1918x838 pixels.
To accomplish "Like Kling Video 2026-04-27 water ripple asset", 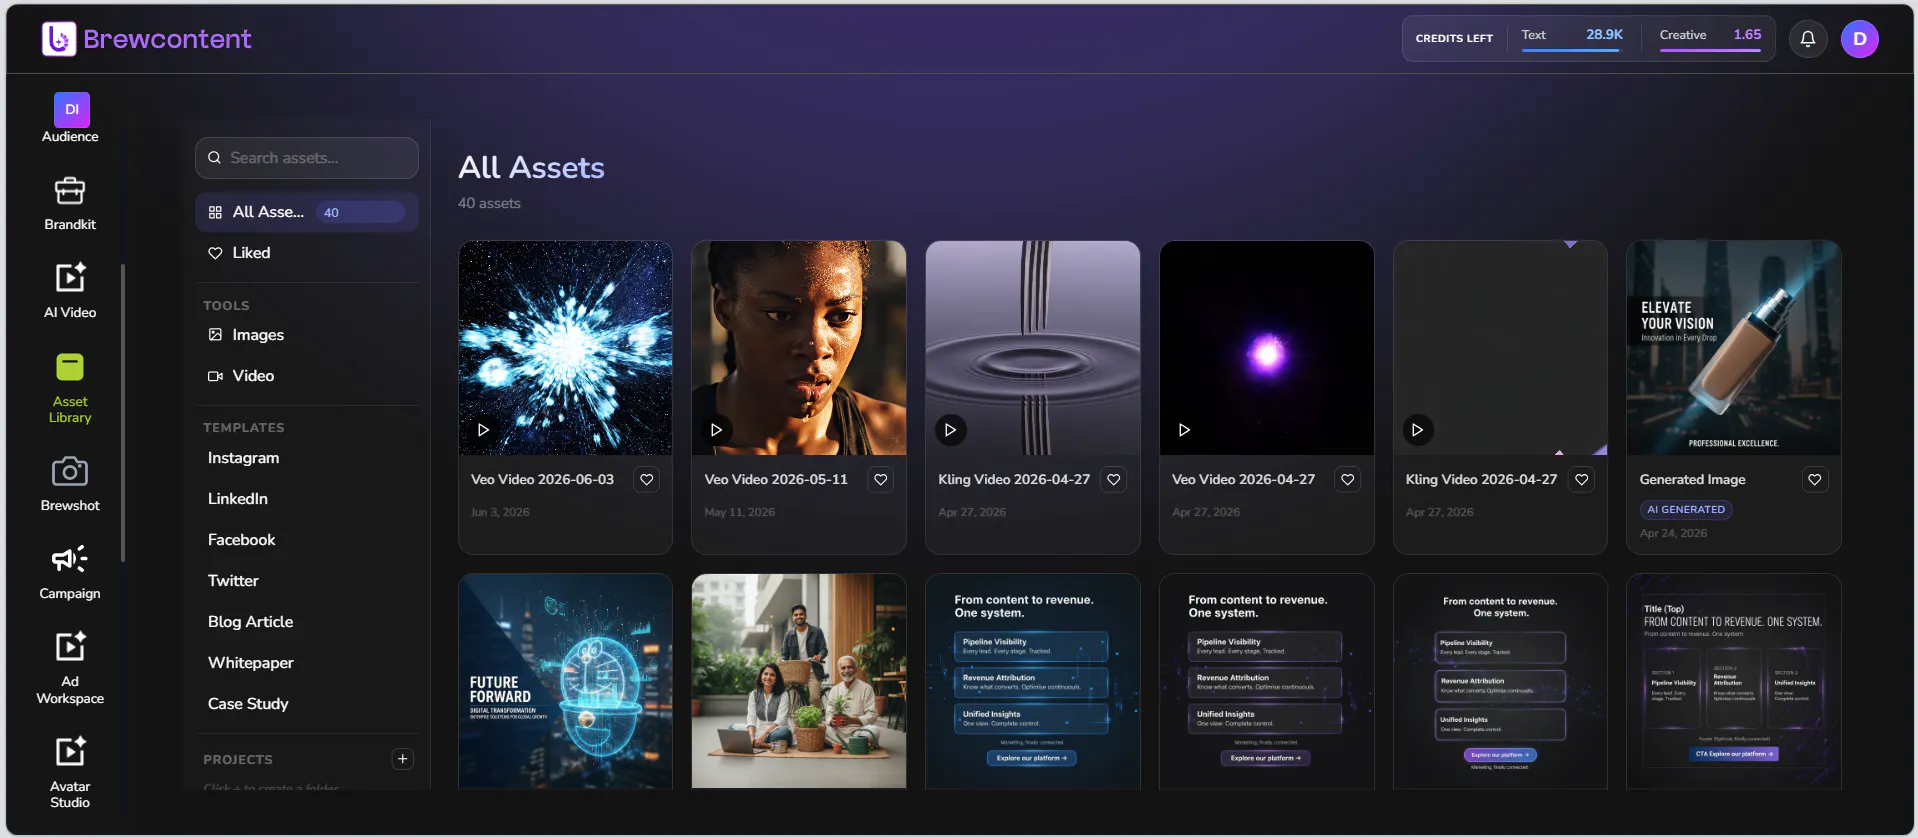I will tap(1114, 480).
